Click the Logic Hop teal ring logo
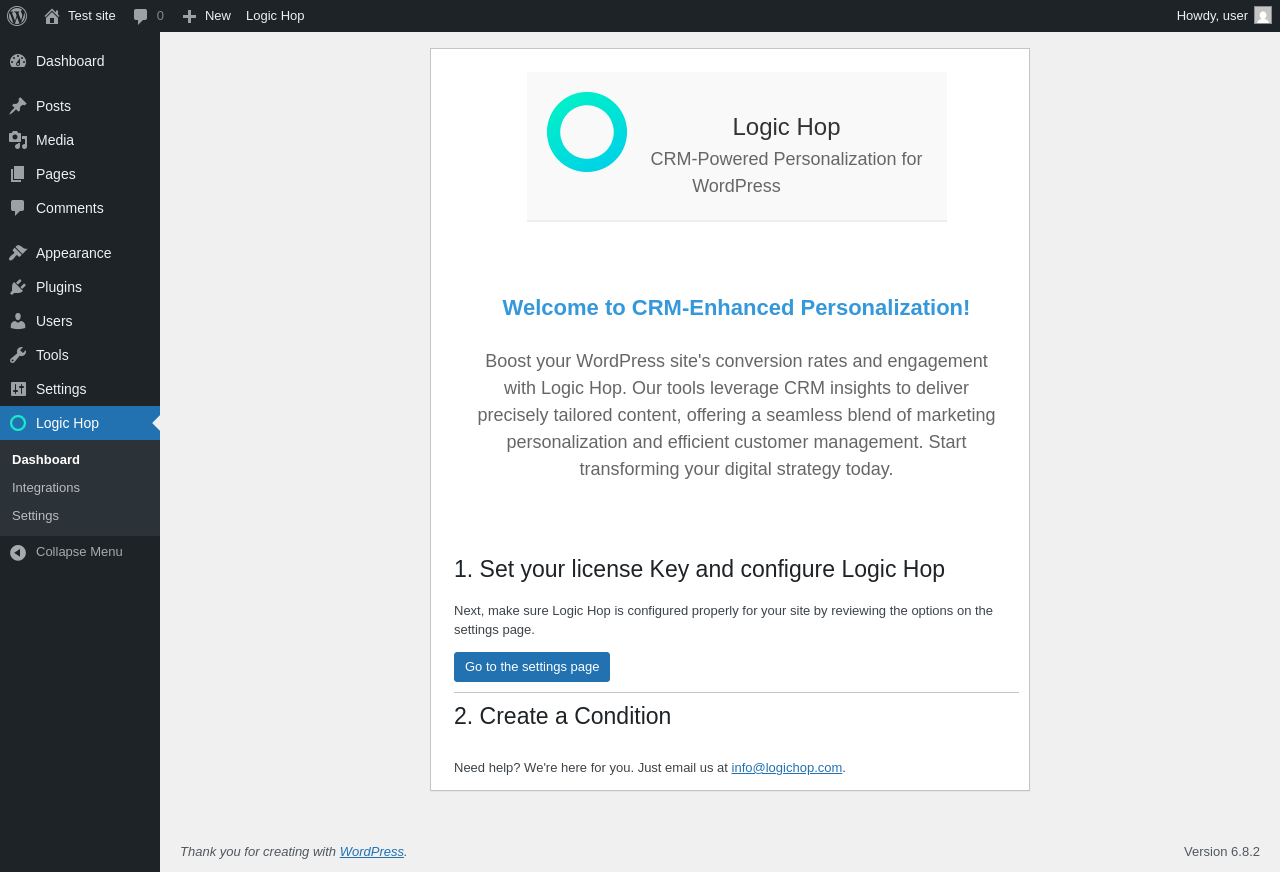This screenshot has height=872, width=1280. (x=587, y=132)
